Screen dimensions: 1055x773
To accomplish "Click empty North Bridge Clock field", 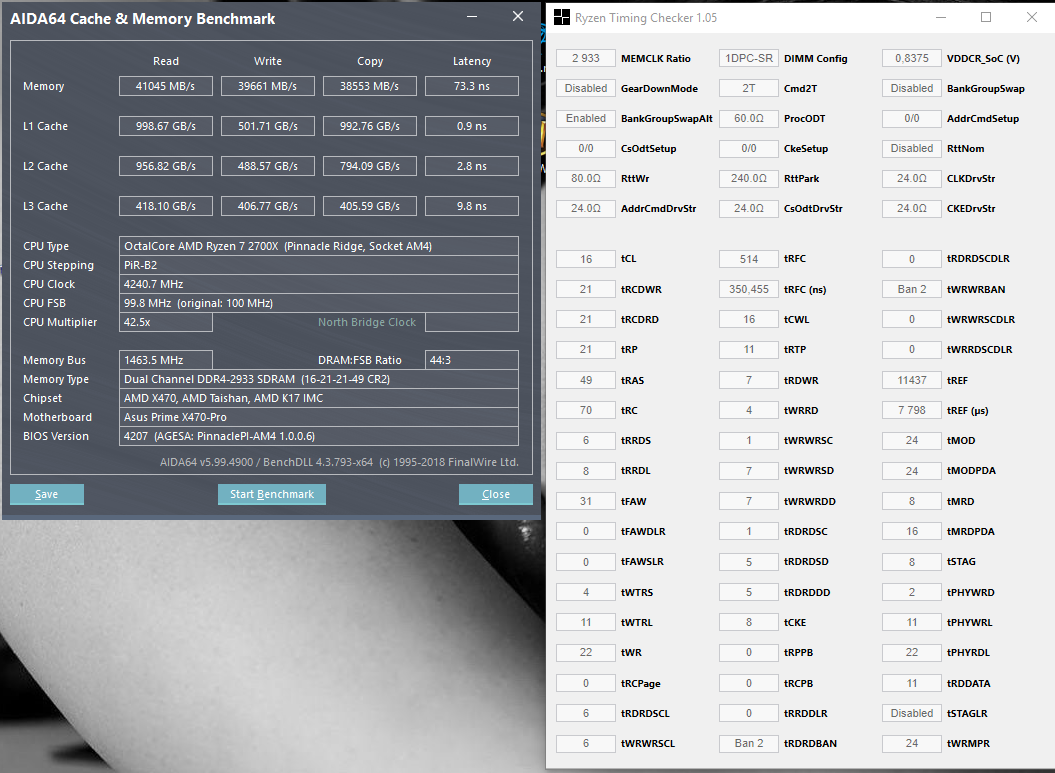I will [472, 322].
